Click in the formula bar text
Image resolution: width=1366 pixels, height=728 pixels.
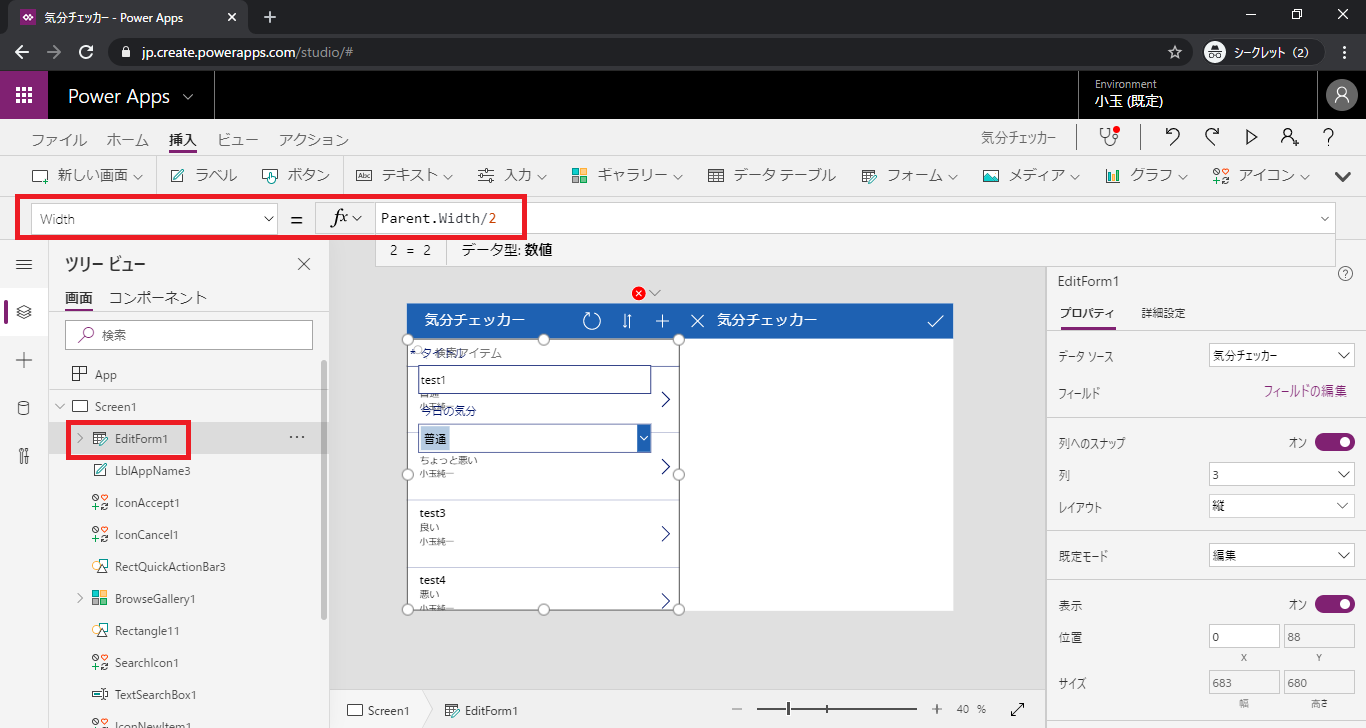[438, 219]
